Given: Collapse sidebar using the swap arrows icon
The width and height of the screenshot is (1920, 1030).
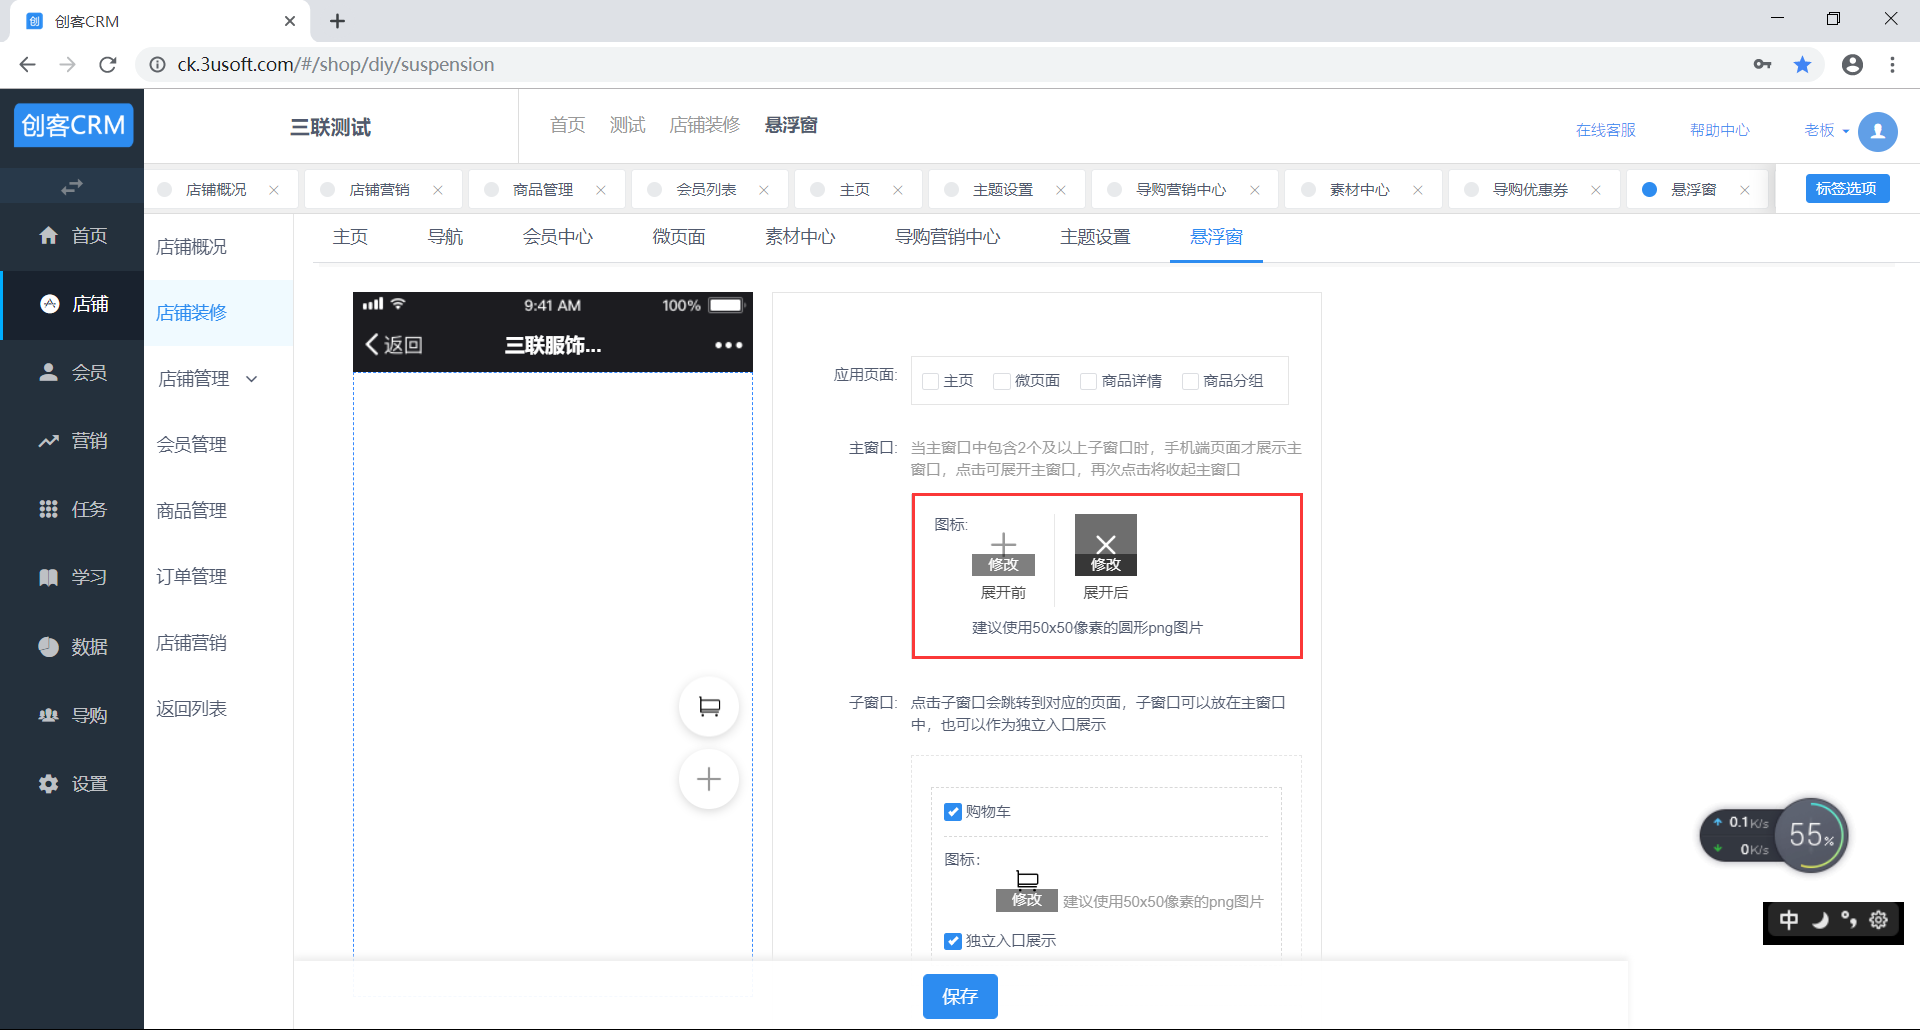Looking at the screenshot, I should pyautogui.click(x=71, y=187).
